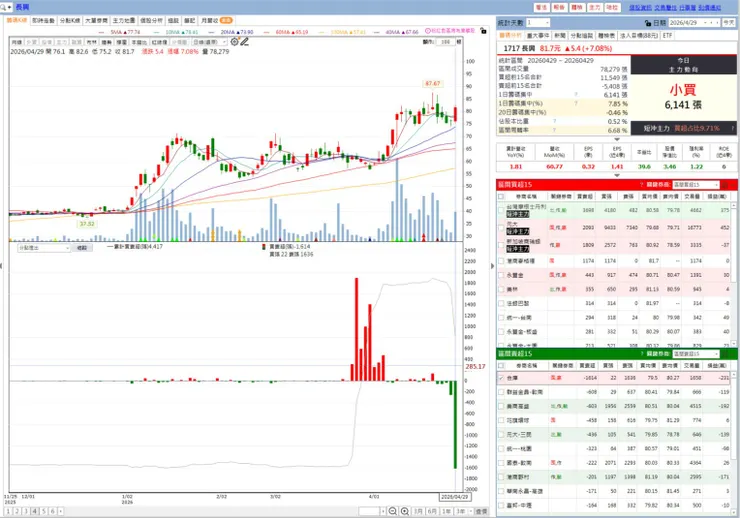Tick the 賣超15 table header checkbox
The height and width of the screenshot is (518, 740).
(501, 366)
